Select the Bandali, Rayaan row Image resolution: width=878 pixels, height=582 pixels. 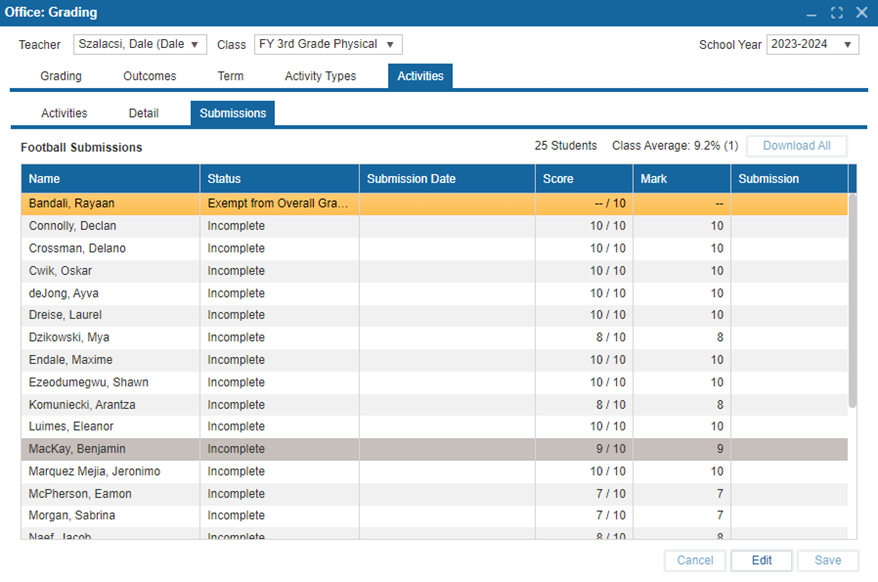click(110, 203)
